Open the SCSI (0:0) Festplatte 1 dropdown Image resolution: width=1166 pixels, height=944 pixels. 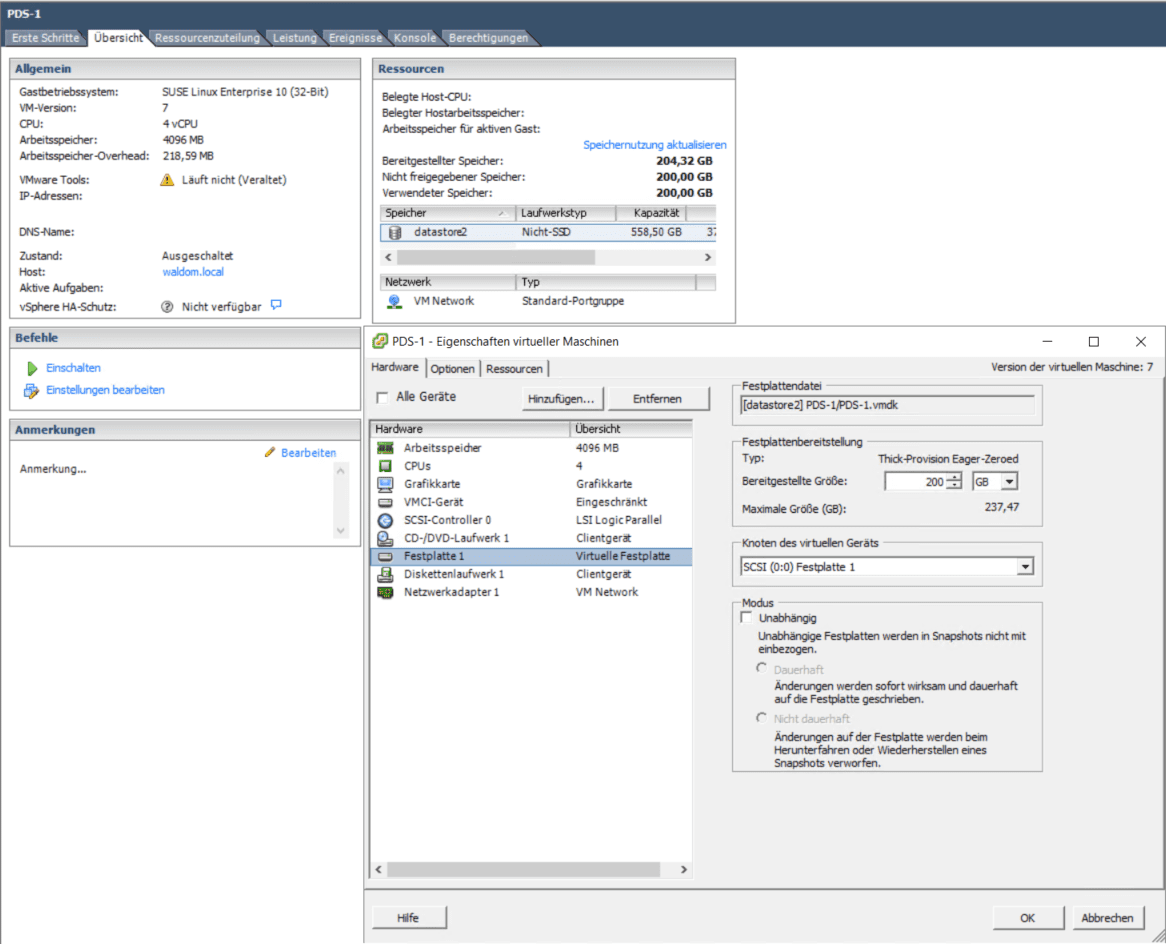tap(1025, 567)
